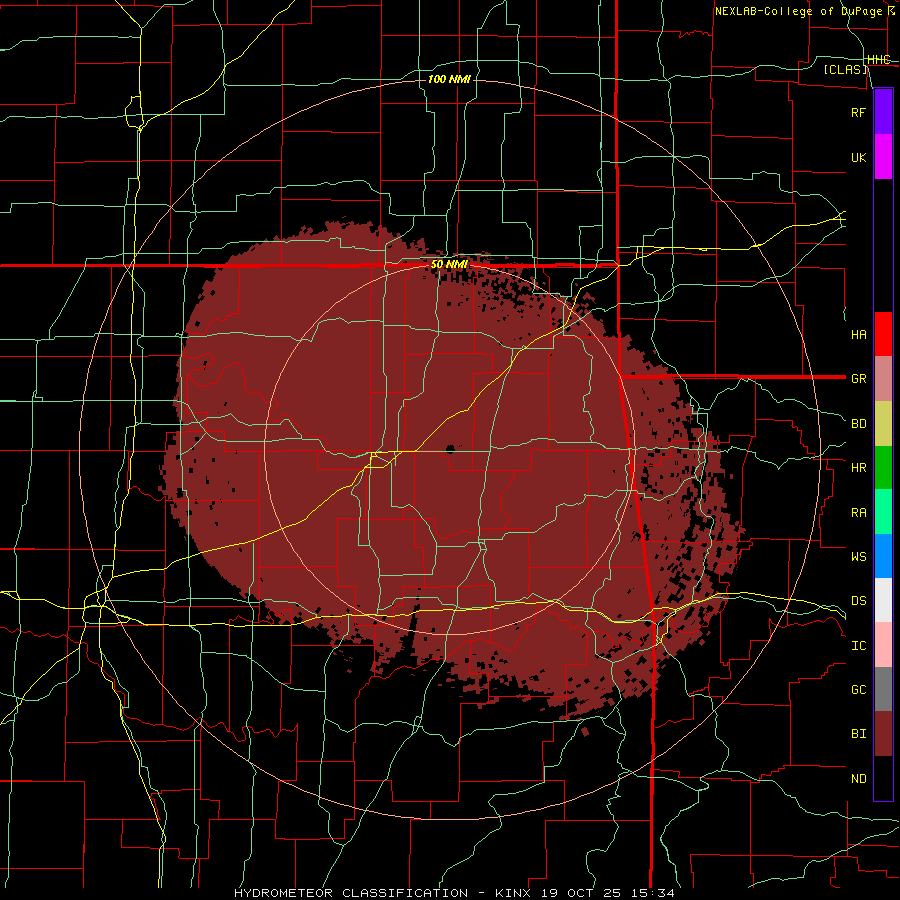The width and height of the screenshot is (900, 900).
Task: Click the 100 NMI range ring label
Action: pyautogui.click(x=449, y=79)
